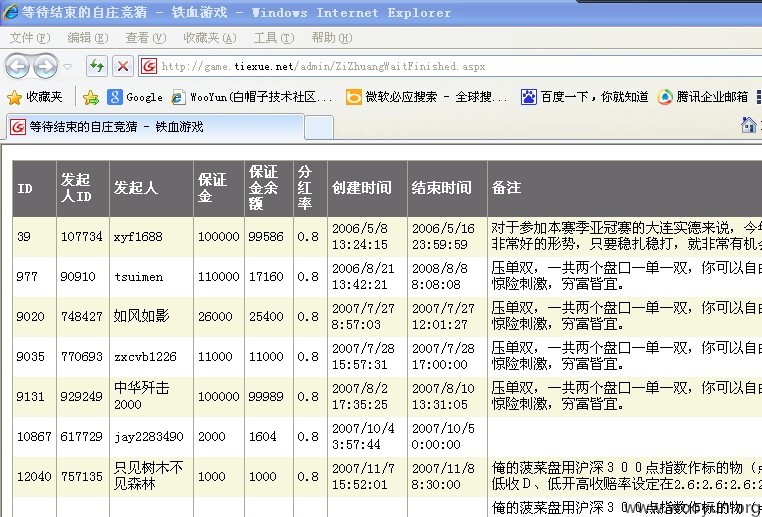Click ID cell 12040
Screen dimensions: 762x517
34,476
